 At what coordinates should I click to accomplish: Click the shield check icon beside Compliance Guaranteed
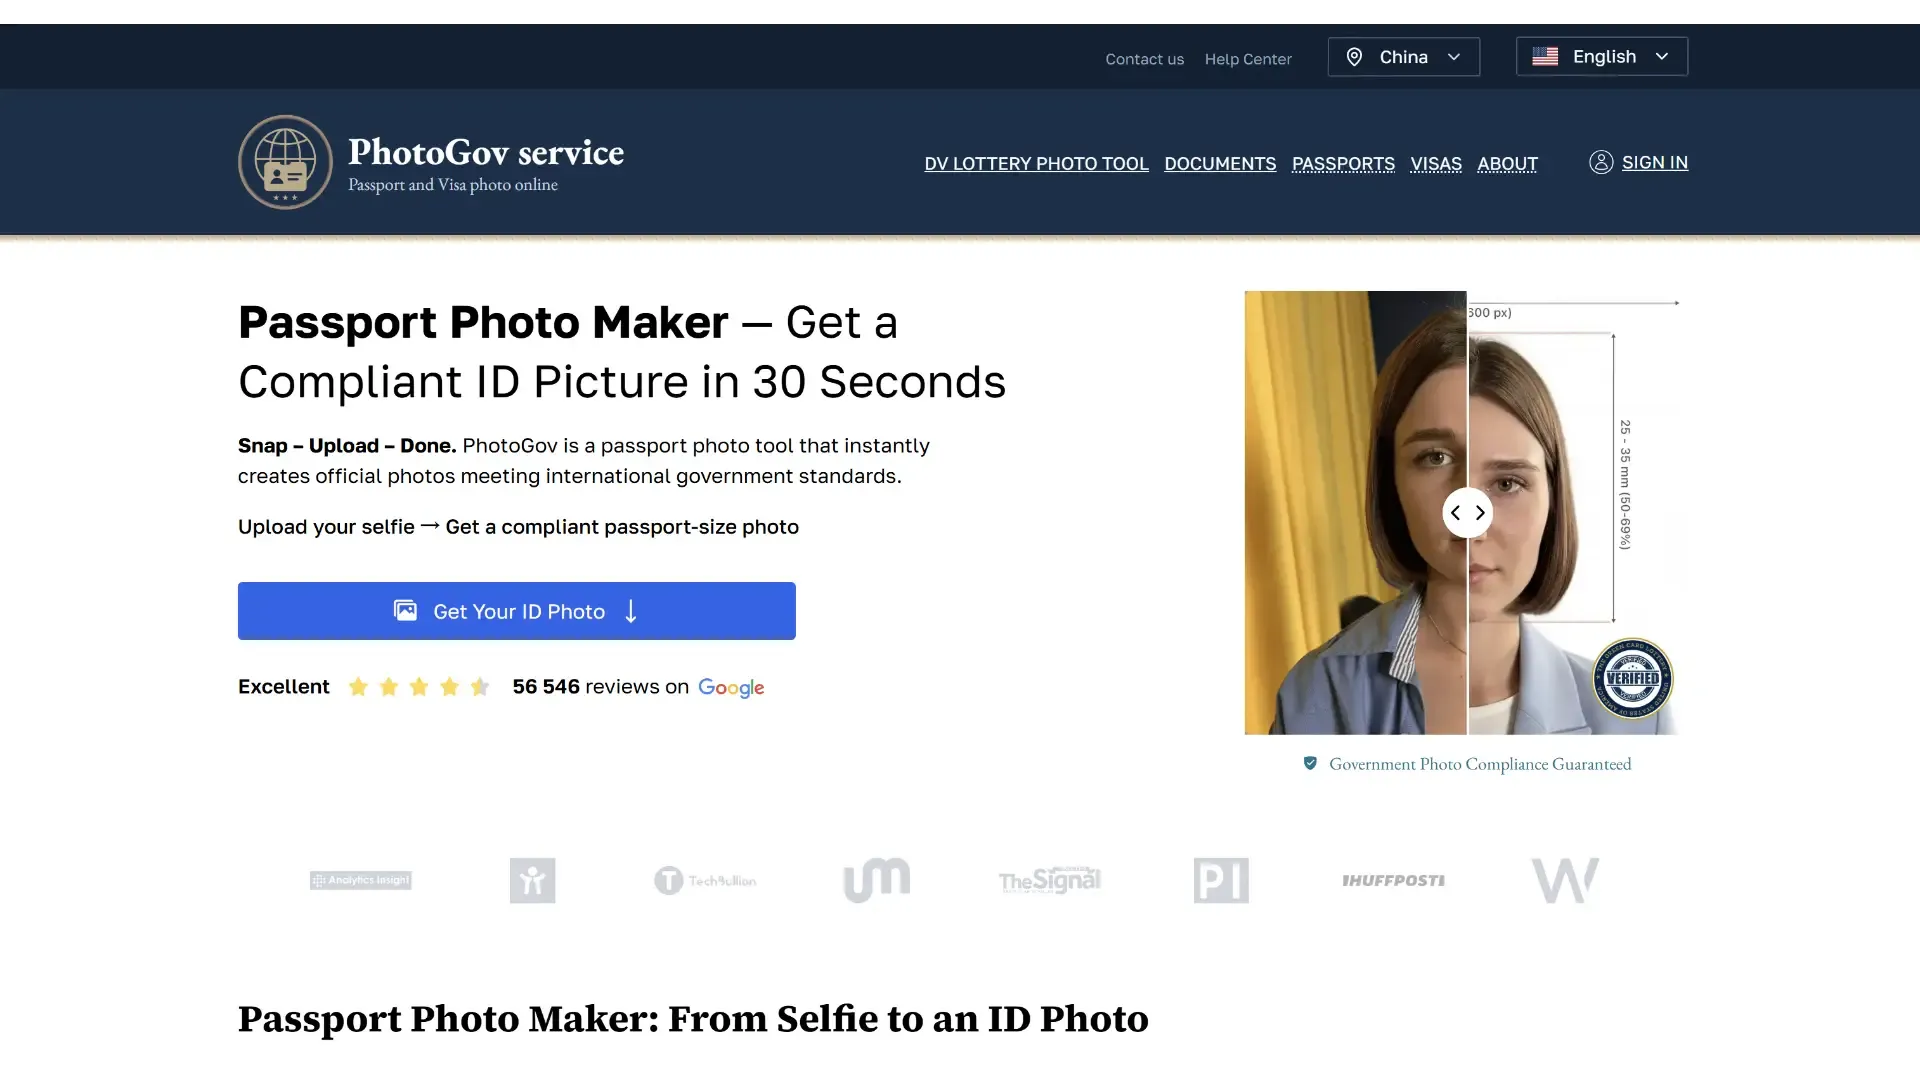coord(1310,763)
